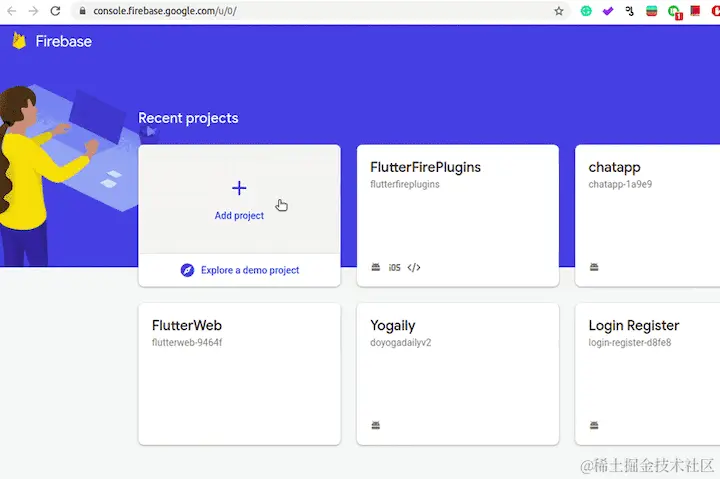Open the Yogaily project card
The image size is (720, 479).
point(458,374)
